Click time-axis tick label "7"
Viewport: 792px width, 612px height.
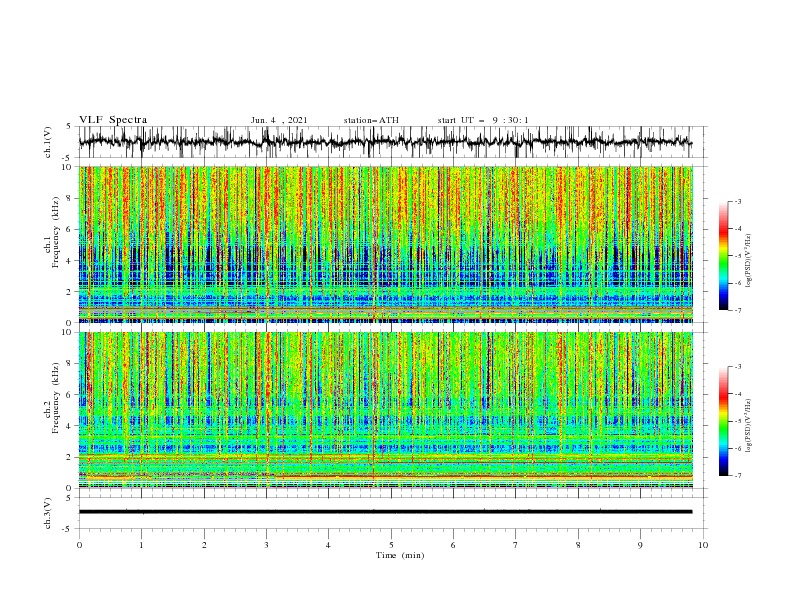point(516,545)
